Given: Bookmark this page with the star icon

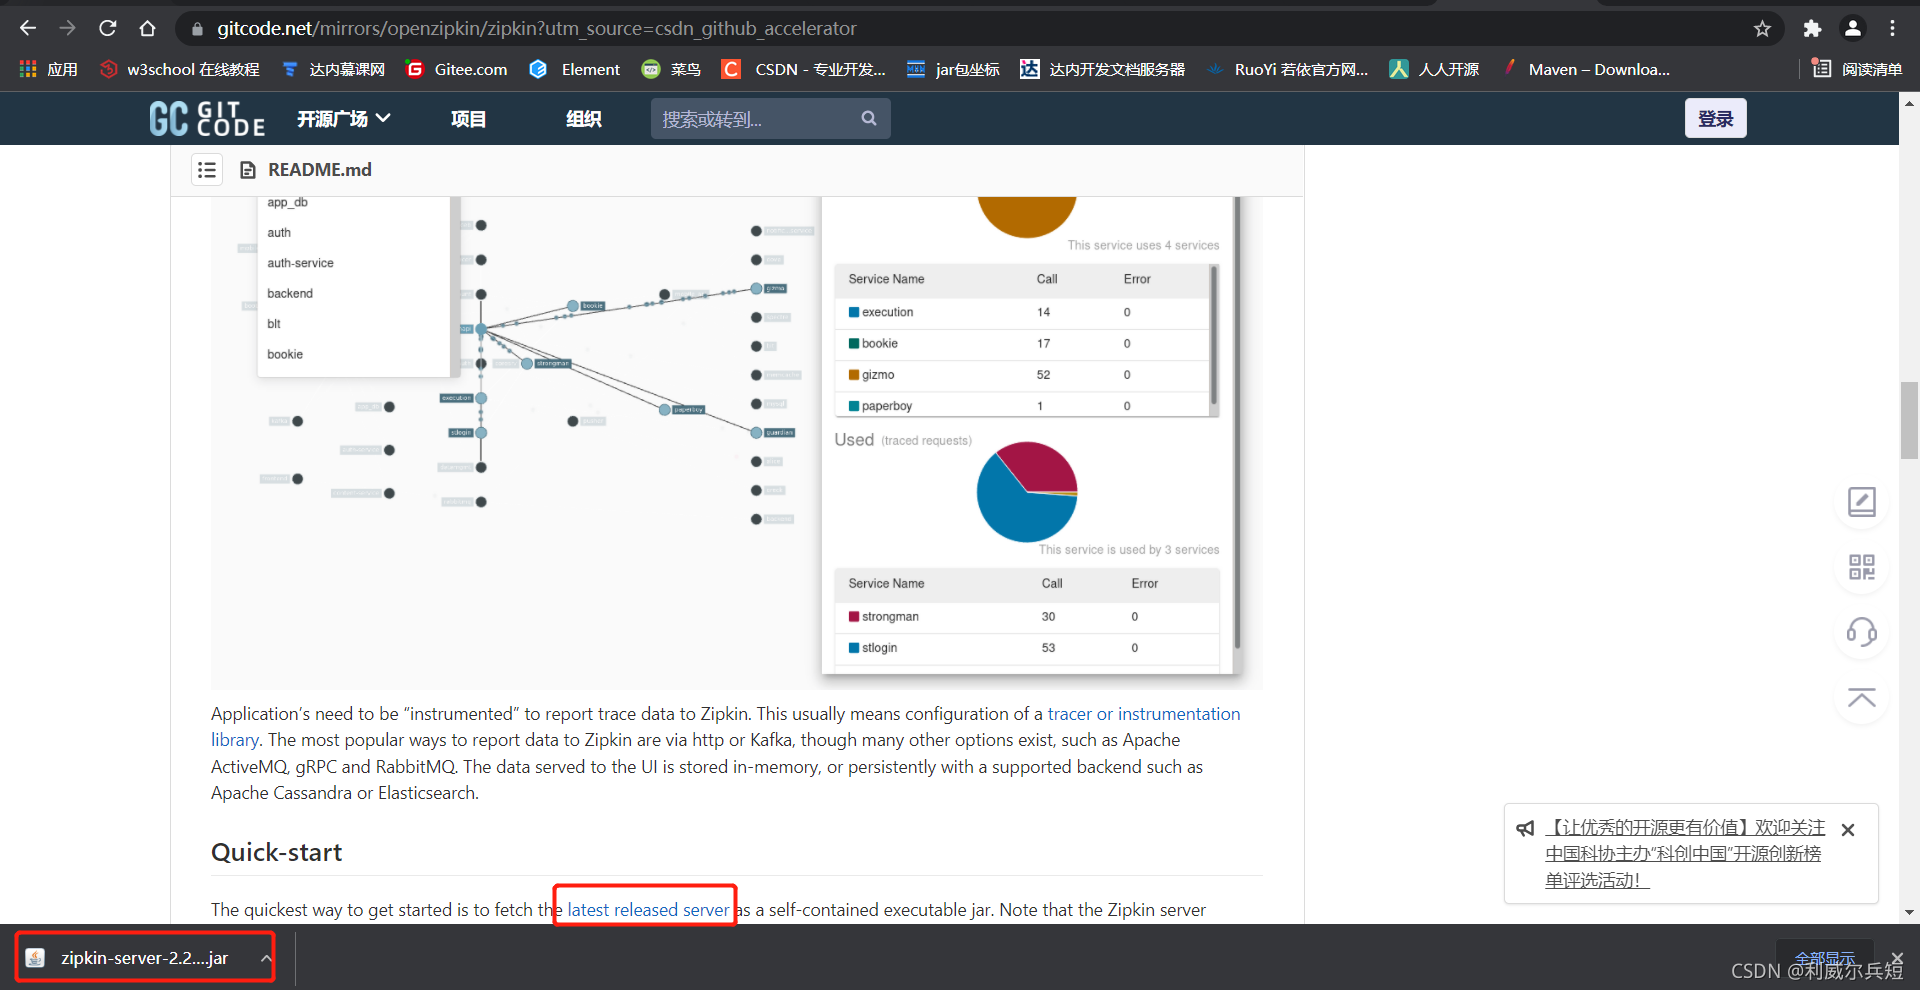Looking at the screenshot, I should tap(1762, 29).
